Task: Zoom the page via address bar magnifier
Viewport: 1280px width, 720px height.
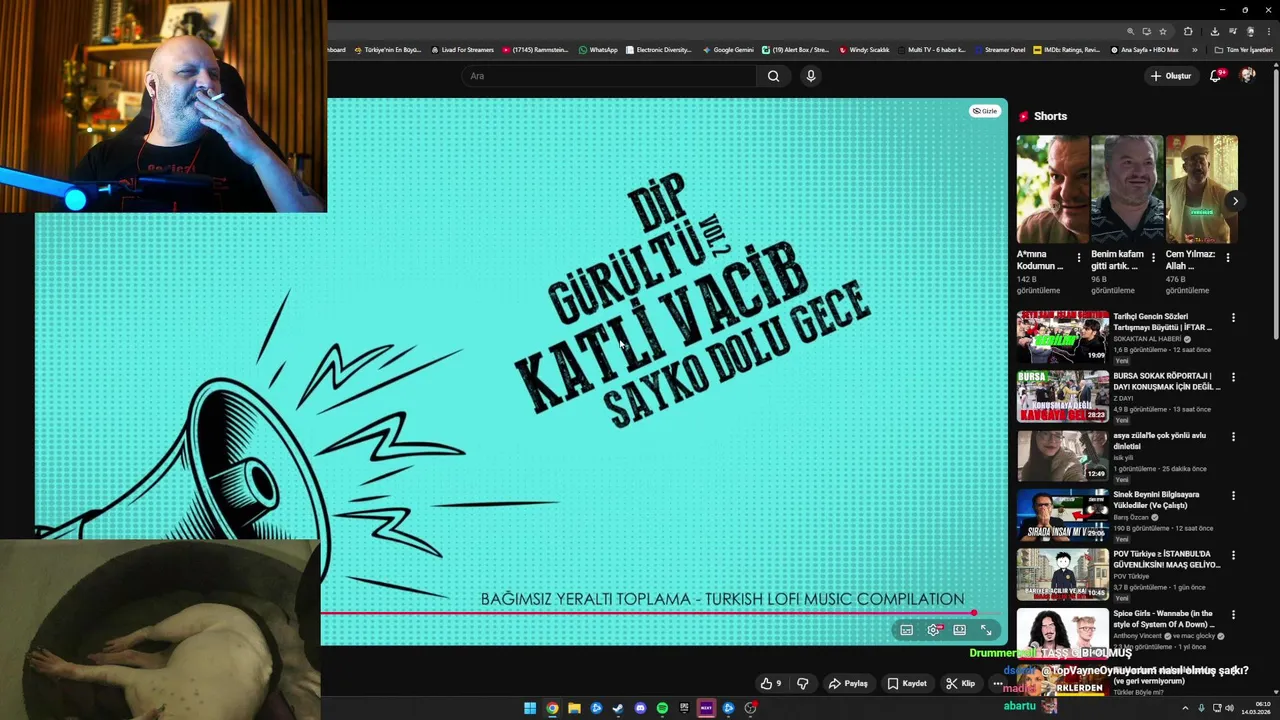Action: (x=1130, y=32)
